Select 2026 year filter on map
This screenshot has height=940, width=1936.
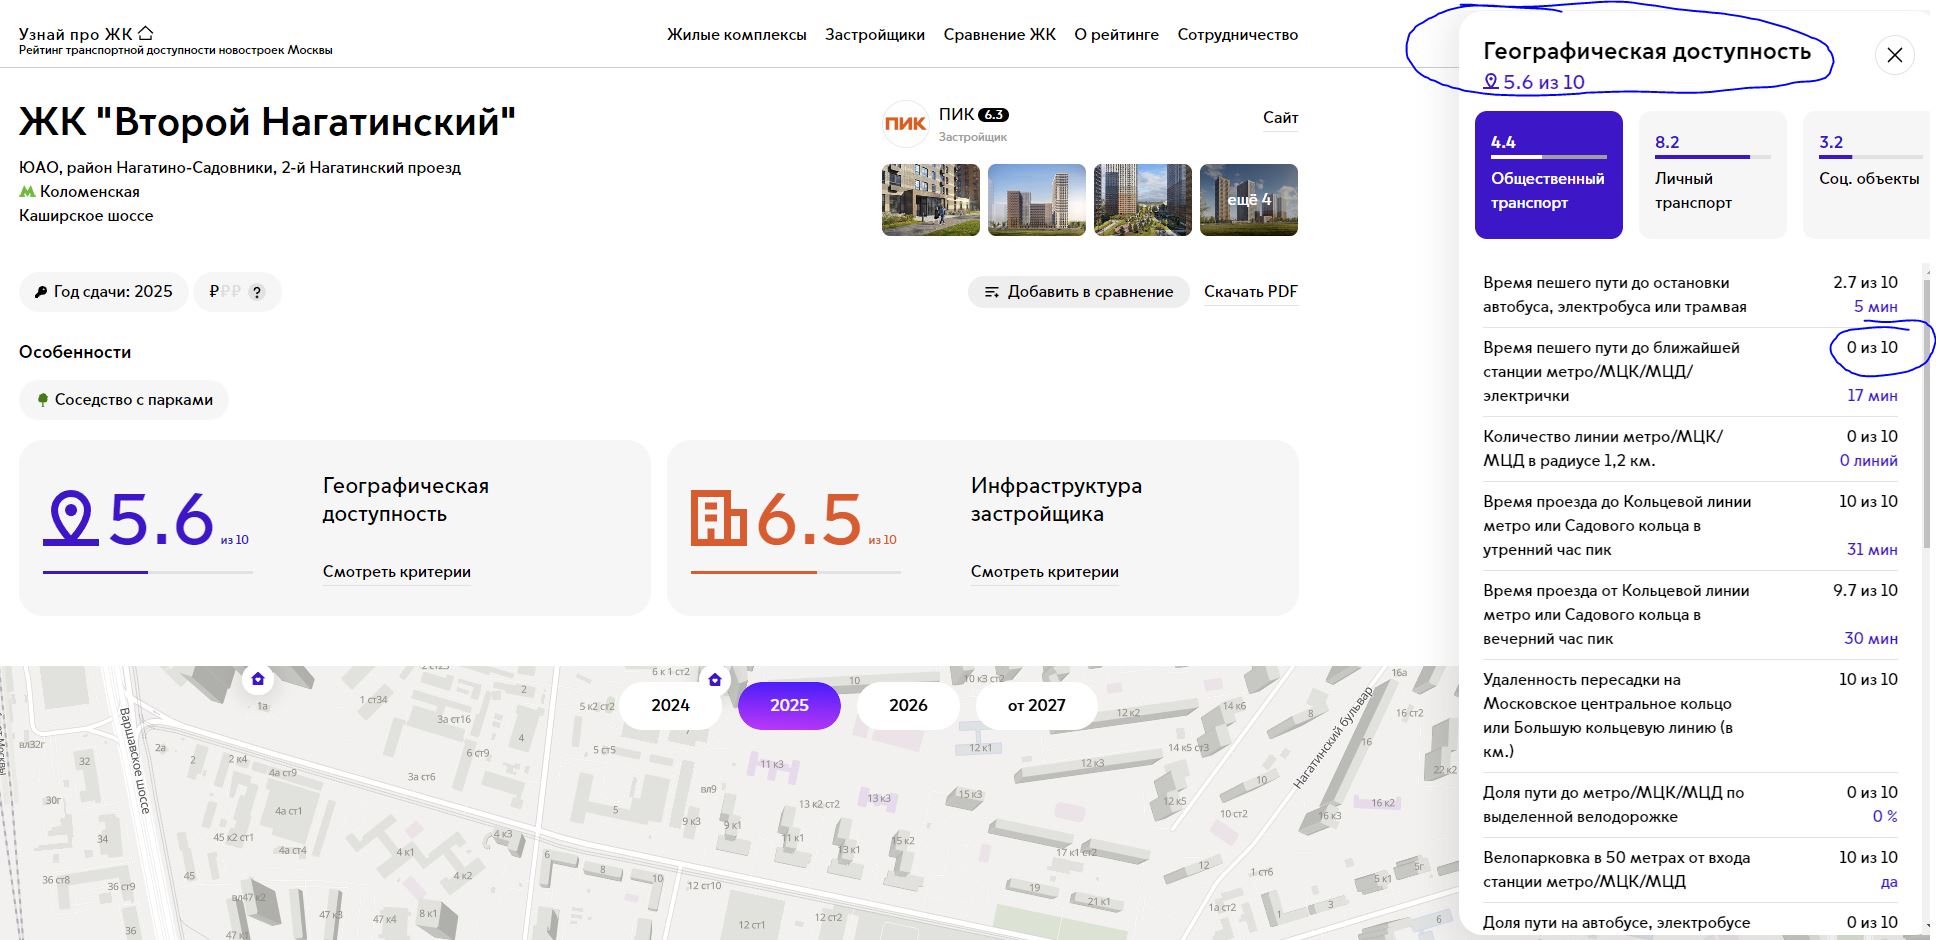tap(908, 705)
